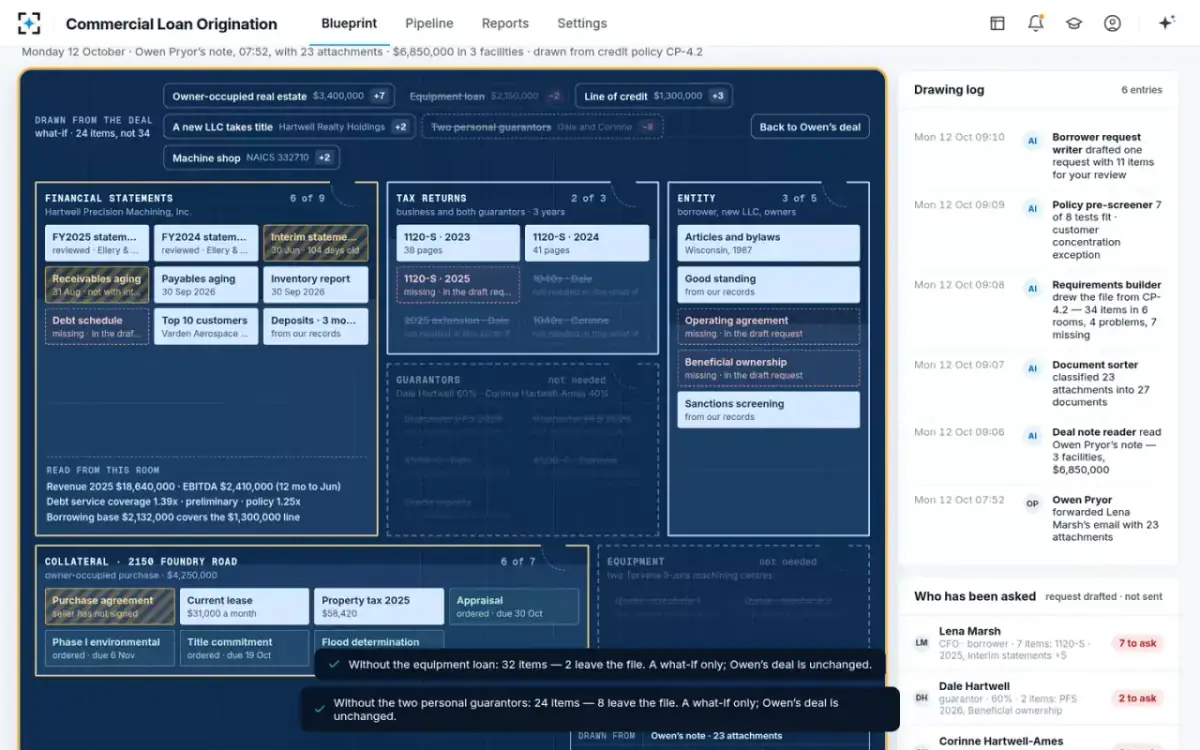
Task: Open the Interim statements document card
Action: tap(316, 243)
